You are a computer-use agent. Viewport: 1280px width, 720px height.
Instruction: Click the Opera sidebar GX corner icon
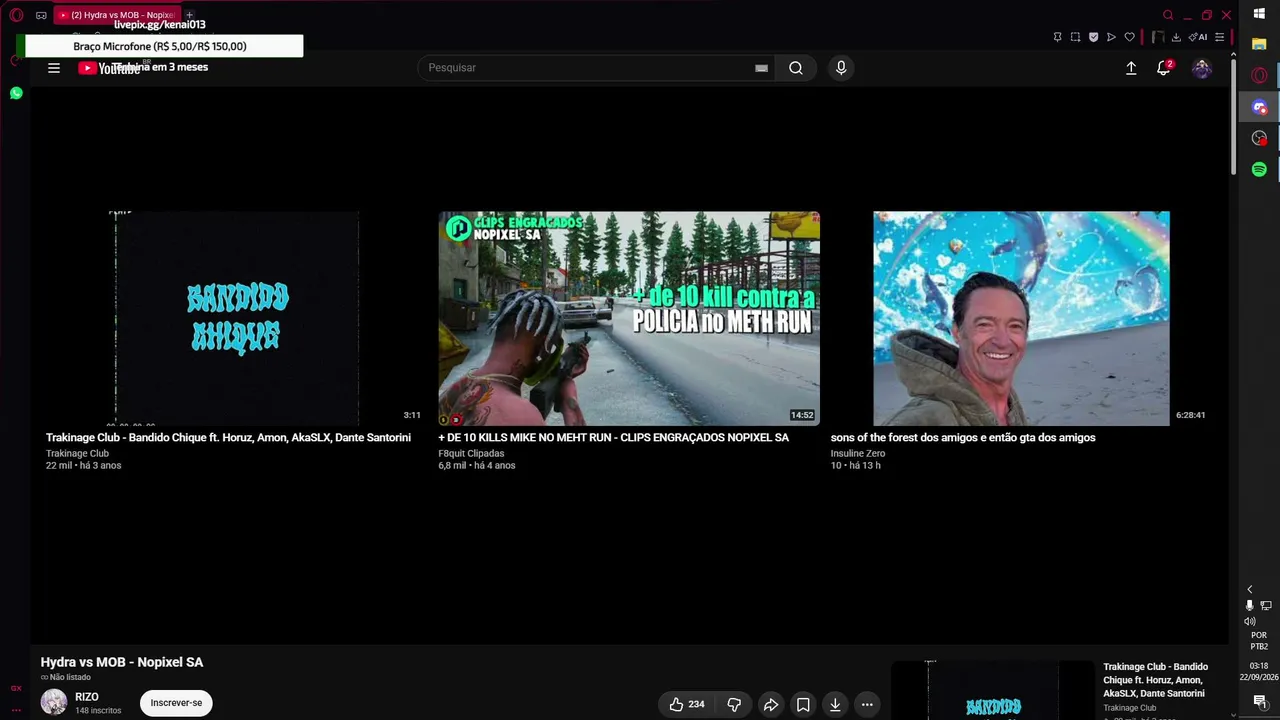pyautogui.click(x=16, y=688)
